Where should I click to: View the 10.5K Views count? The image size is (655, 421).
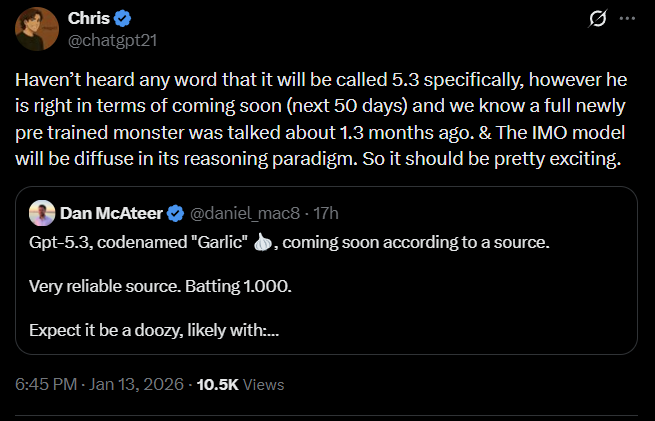point(240,384)
